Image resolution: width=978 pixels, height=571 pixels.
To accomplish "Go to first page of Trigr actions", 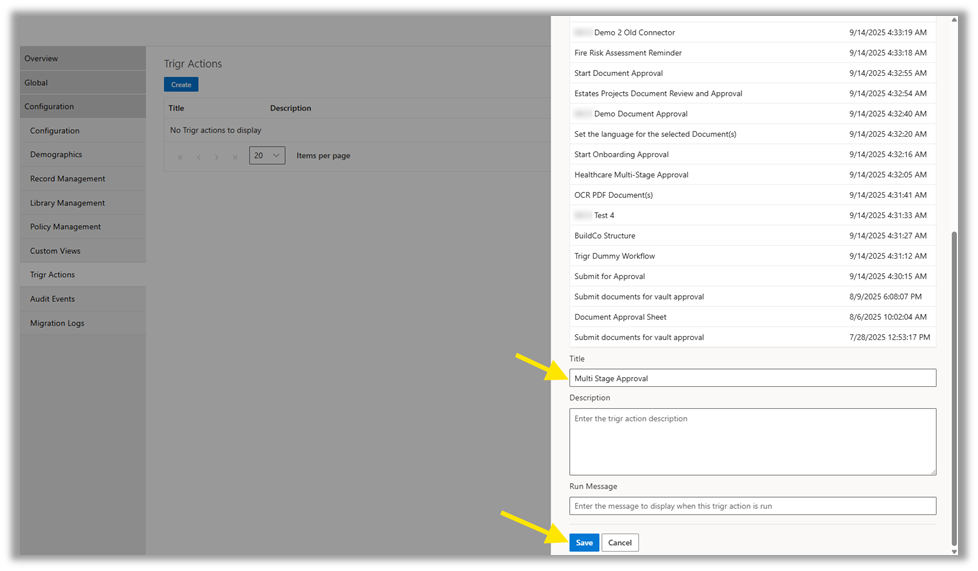I will pyautogui.click(x=180, y=156).
